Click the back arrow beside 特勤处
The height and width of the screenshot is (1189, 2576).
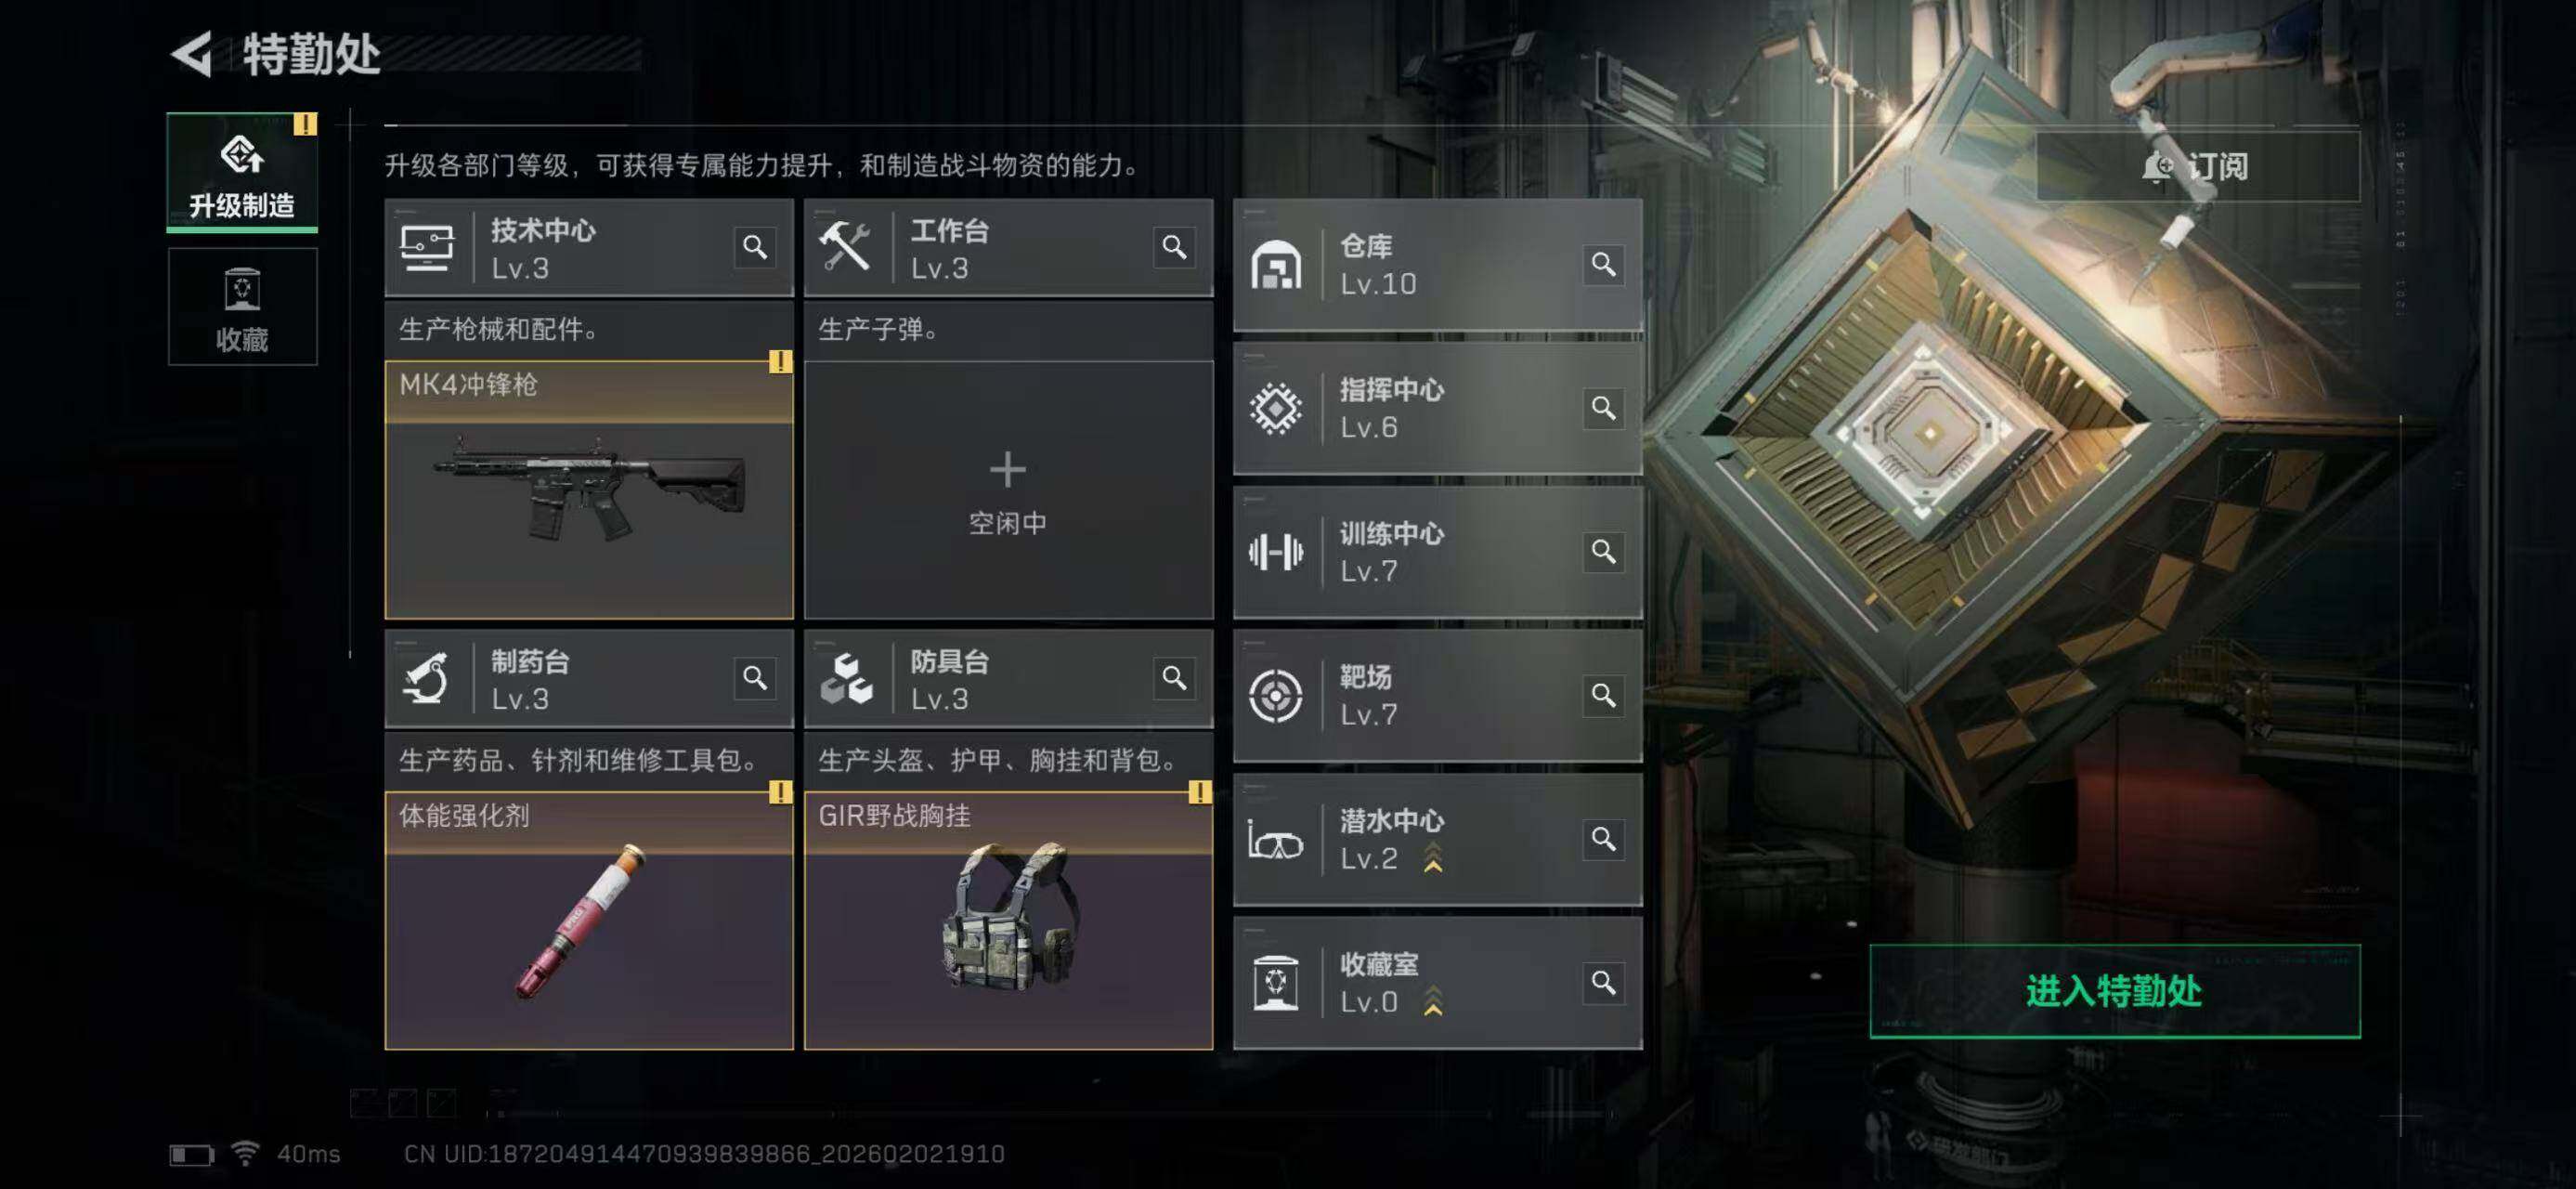click(x=193, y=53)
